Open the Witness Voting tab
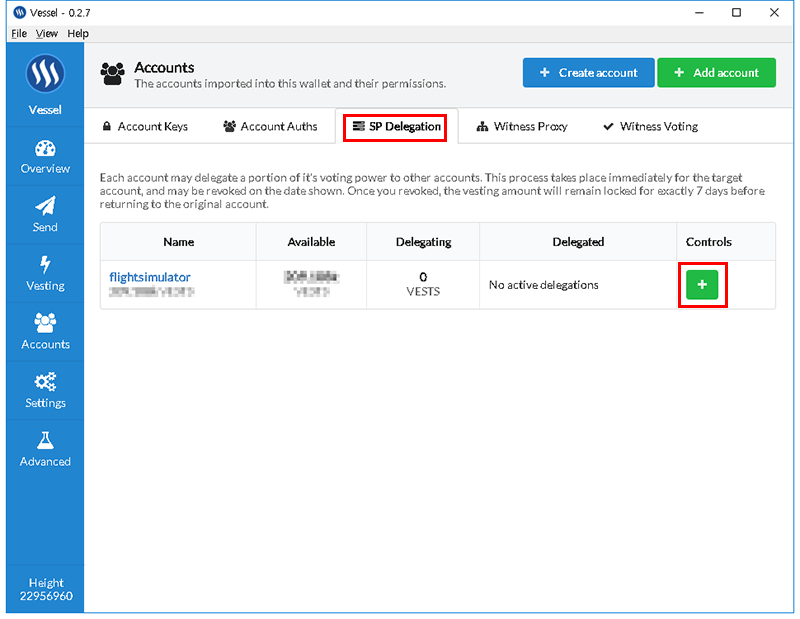Image resolution: width=800 pixels, height=619 pixels. point(651,127)
